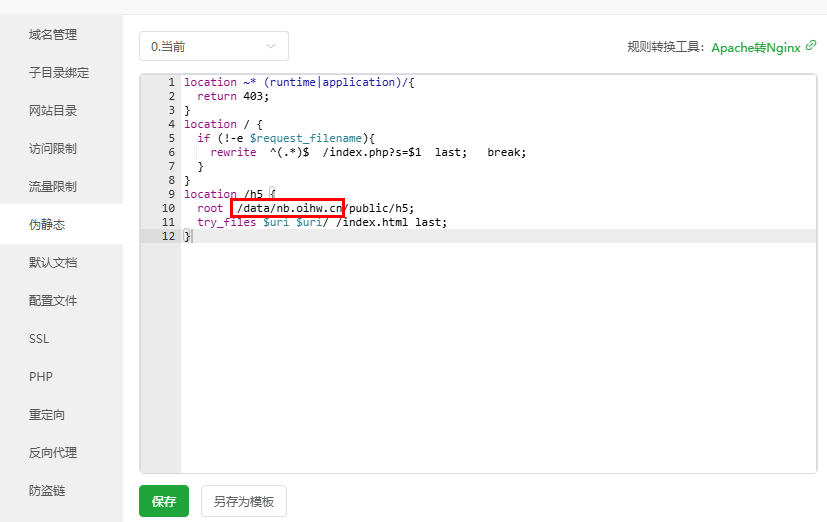The height and width of the screenshot is (522, 827).
Task: Switch to 子目录绑定 tab
Action: click(59, 73)
